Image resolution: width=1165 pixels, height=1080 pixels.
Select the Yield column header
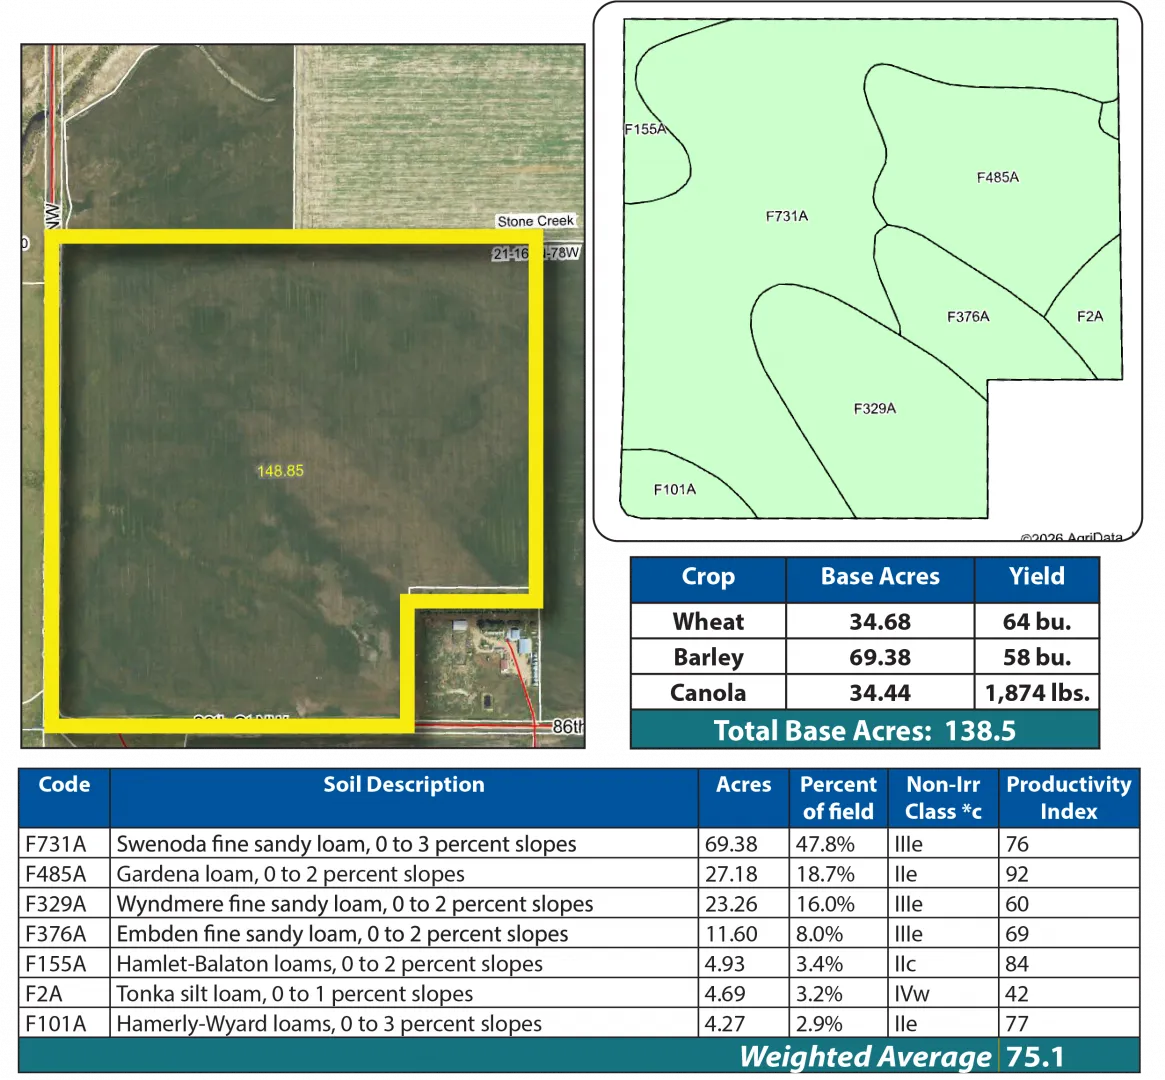coord(1036,578)
